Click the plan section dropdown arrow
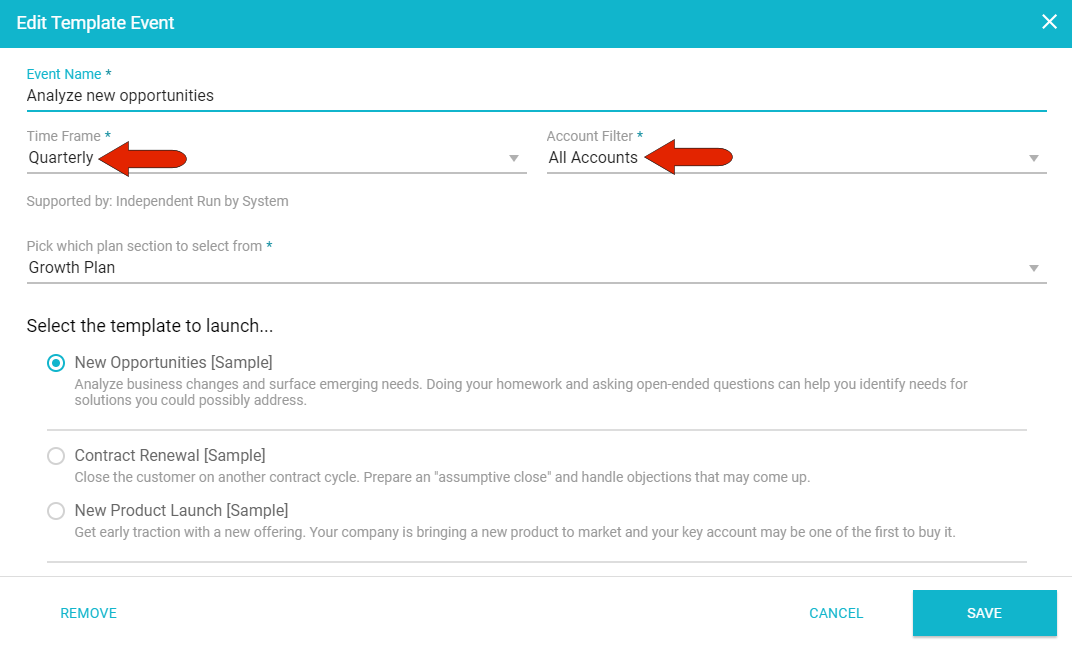Image resolution: width=1072 pixels, height=648 pixels. coord(1034,268)
